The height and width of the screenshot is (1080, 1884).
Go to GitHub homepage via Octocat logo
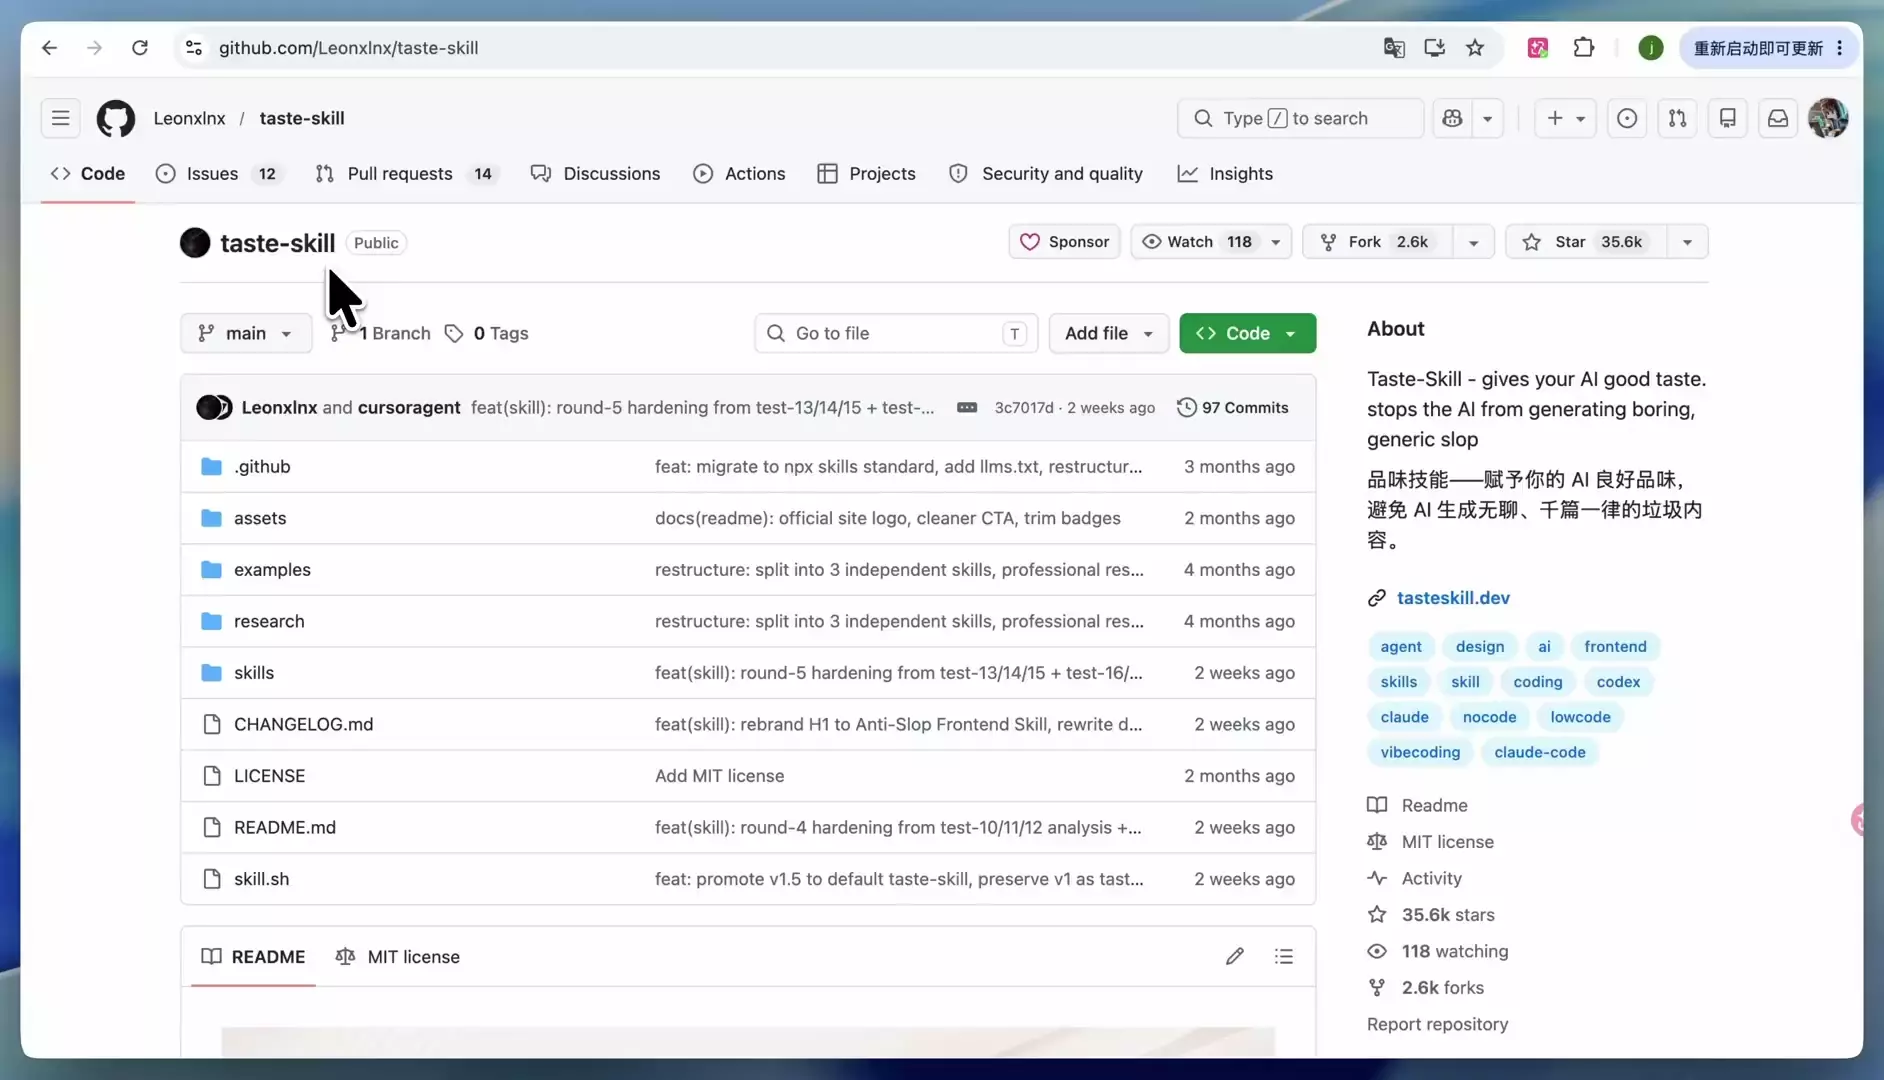[x=116, y=118]
